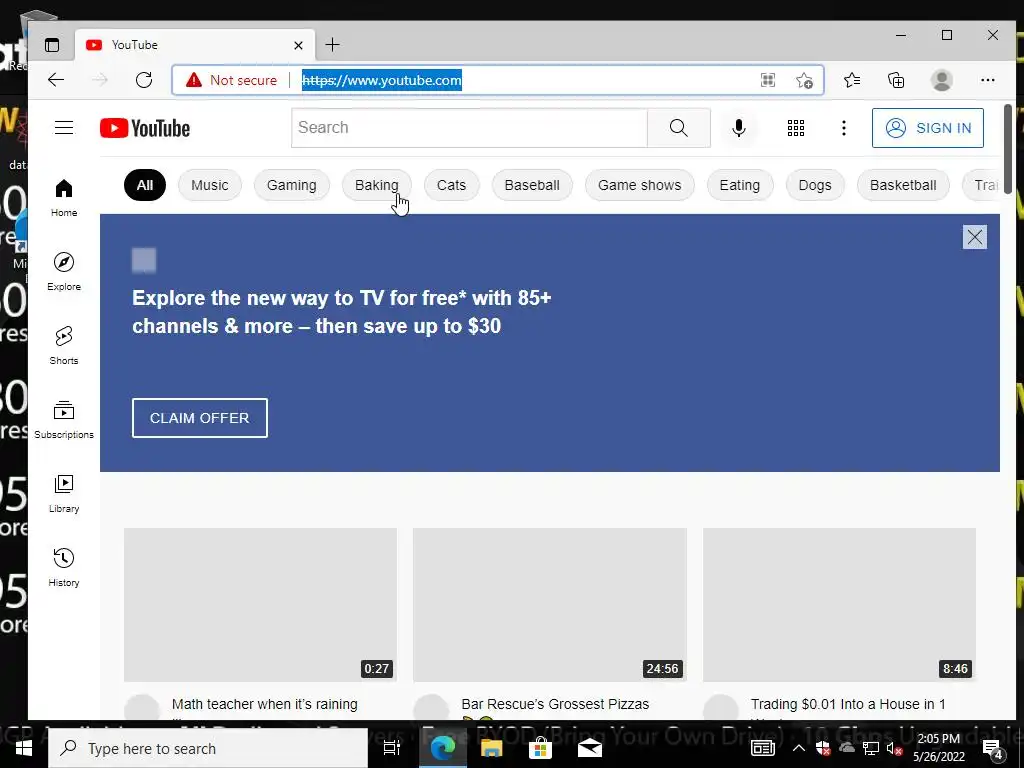The height and width of the screenshot is (768, 1024).
Task: Open browser Collections
Action: coord(896,80)
